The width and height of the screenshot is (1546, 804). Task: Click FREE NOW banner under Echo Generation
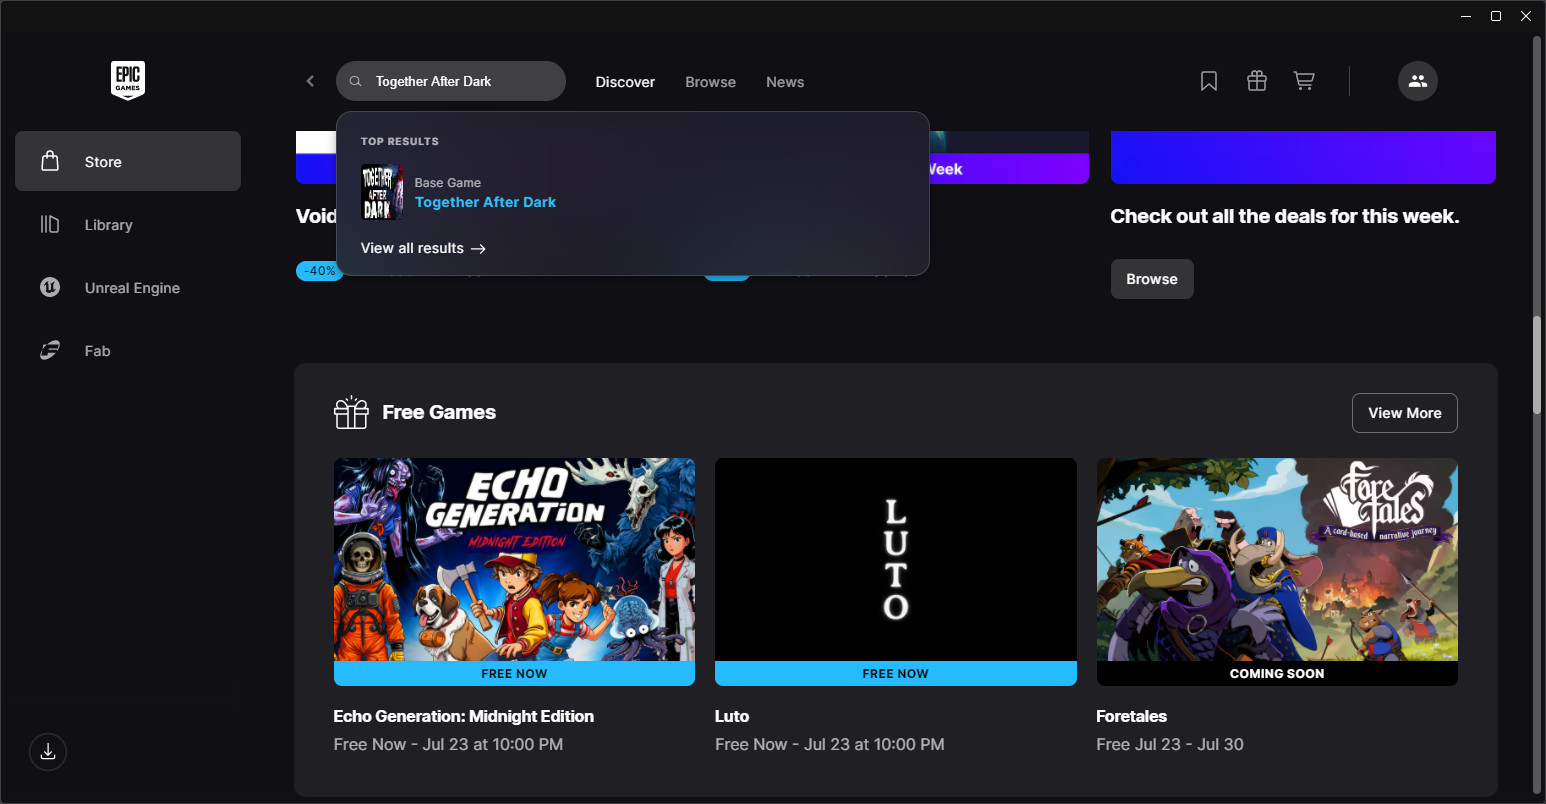[514, 673]
